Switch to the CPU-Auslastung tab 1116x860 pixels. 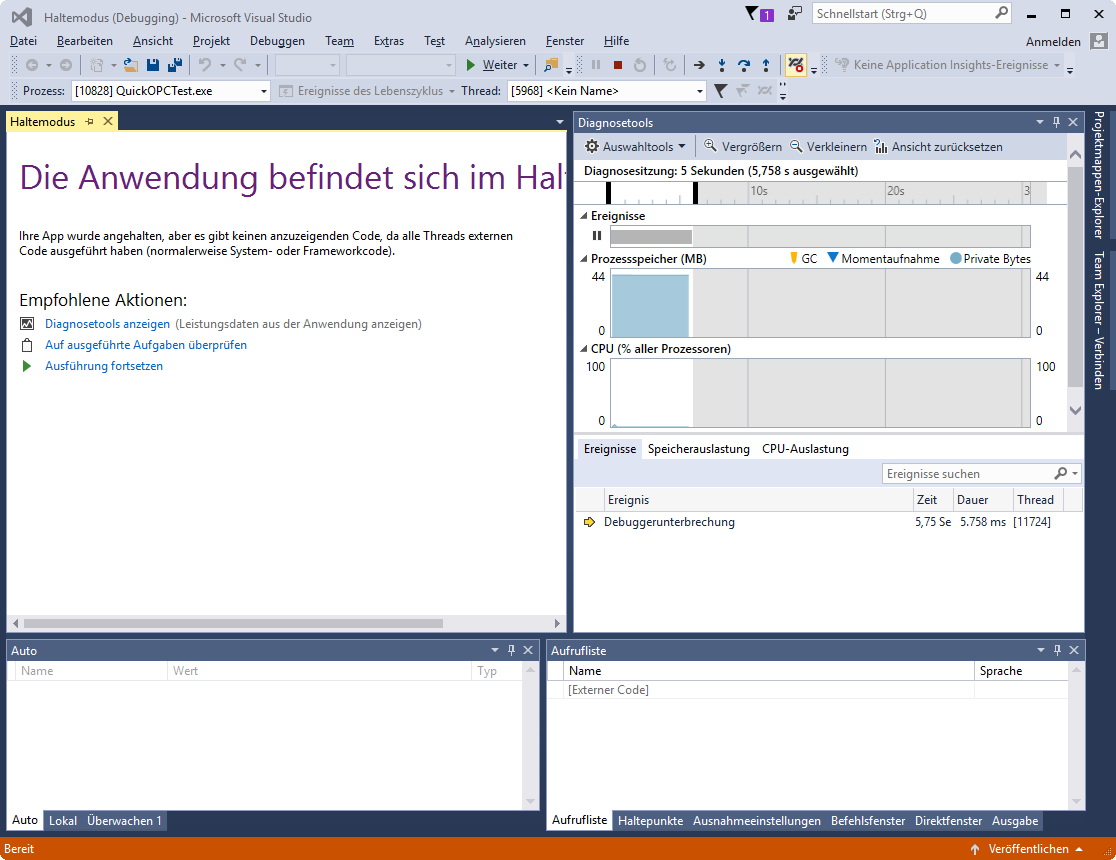tap(805, 449)
